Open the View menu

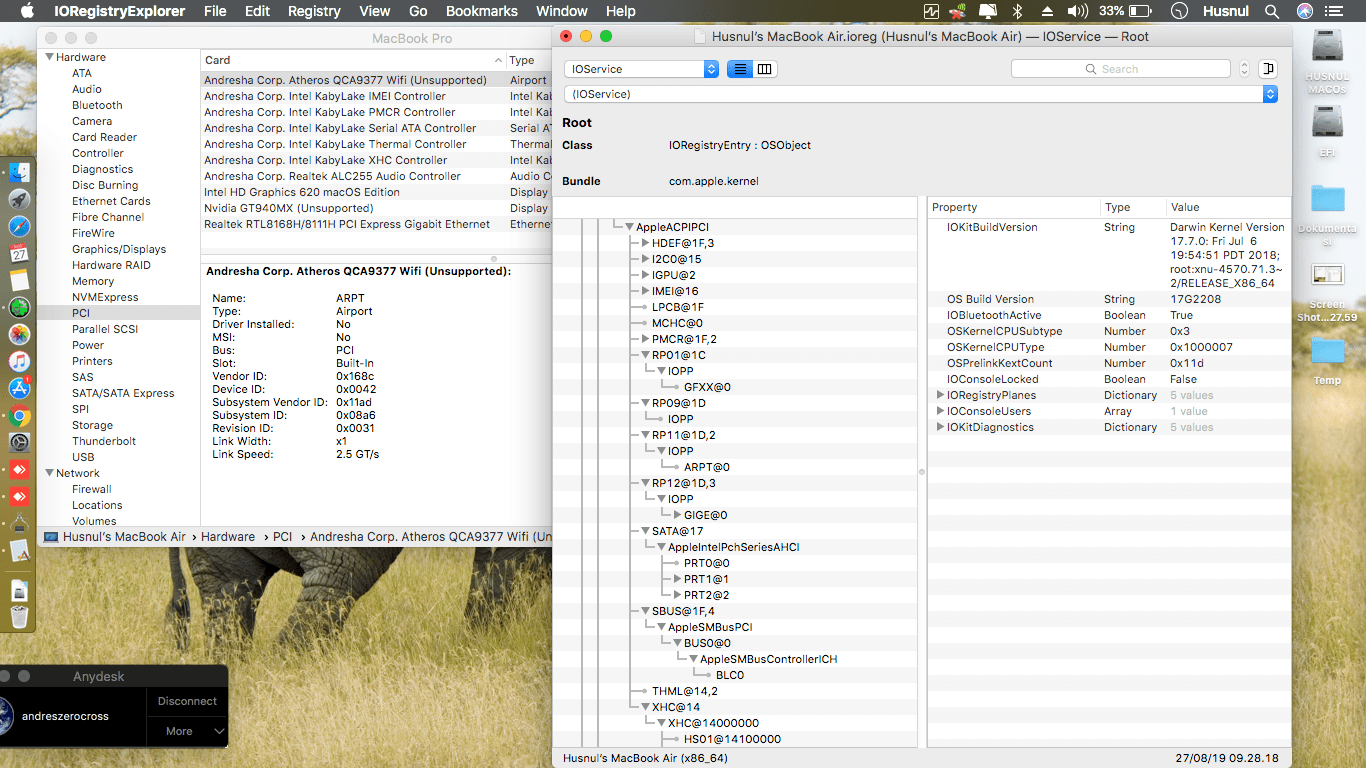[375, 11]
